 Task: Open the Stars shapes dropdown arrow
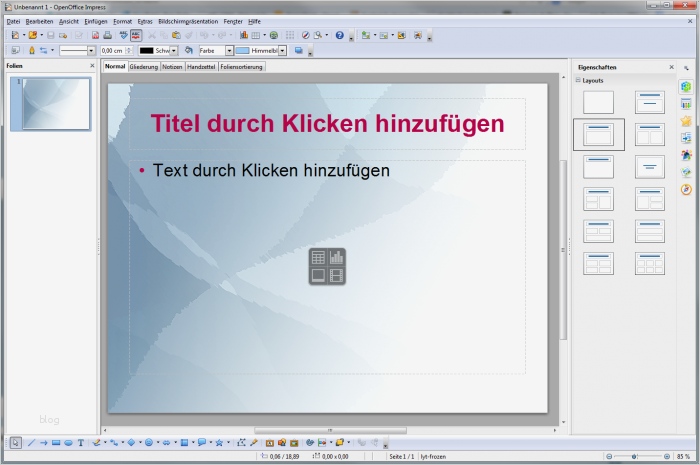pyautogui.click(x=228, y=443)
